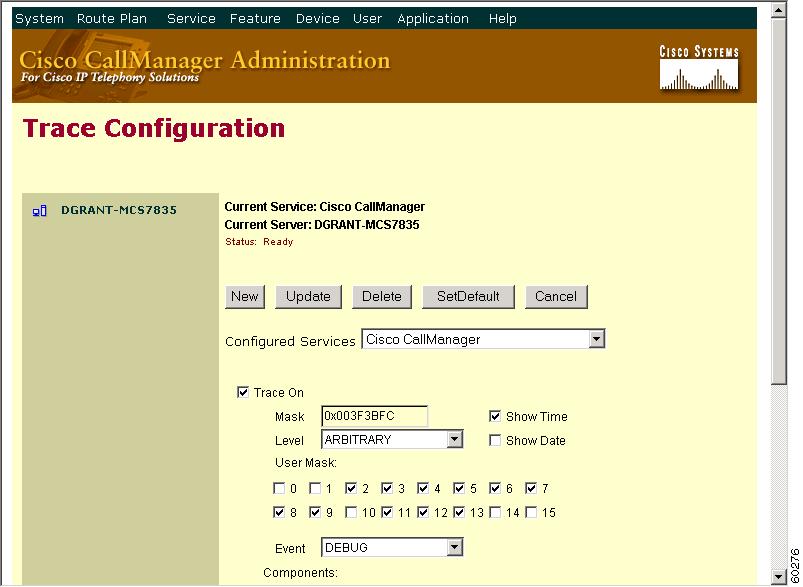Check User Mask bit 15

coord(531,512)
